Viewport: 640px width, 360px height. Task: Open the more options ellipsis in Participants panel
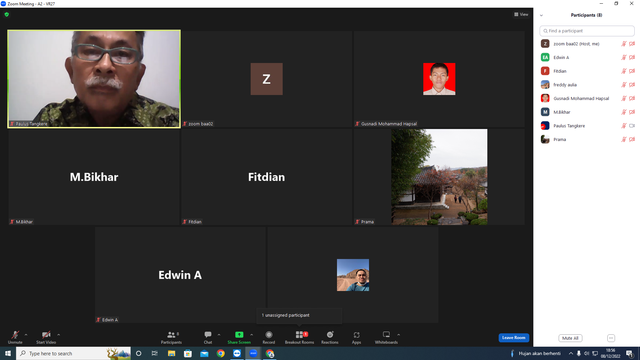coord(611,338)
